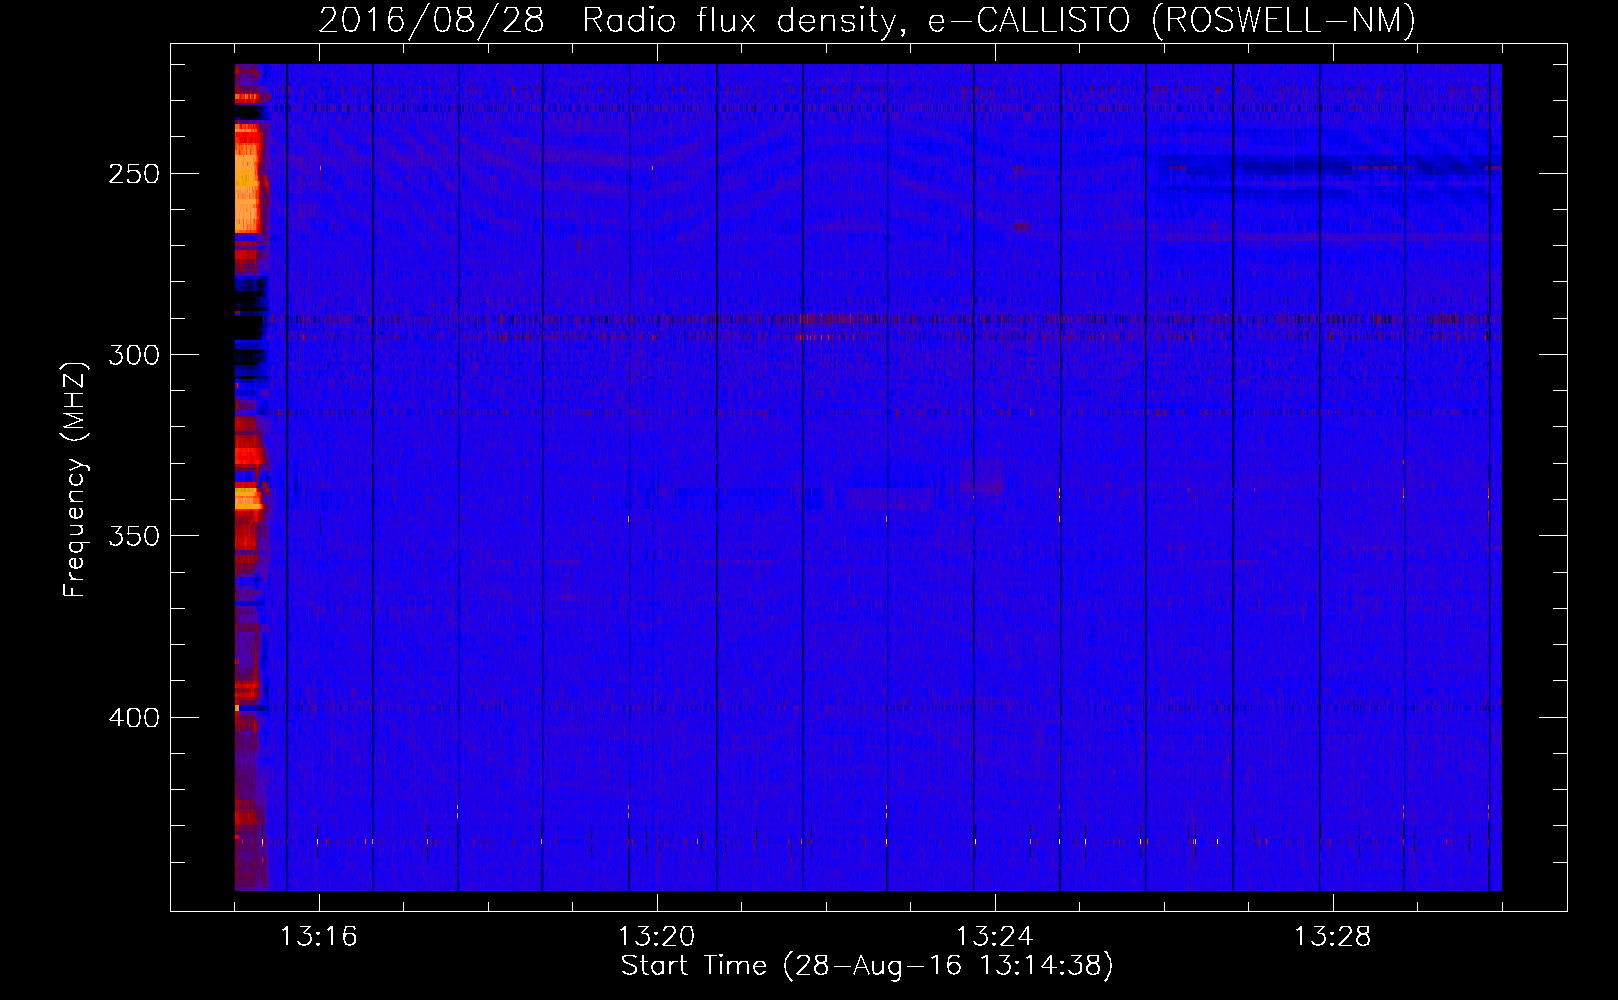1618x1000 pixels.
Task: Click the 300 frequency tick label
Action: pyautogui.click(x=134, y=355)
